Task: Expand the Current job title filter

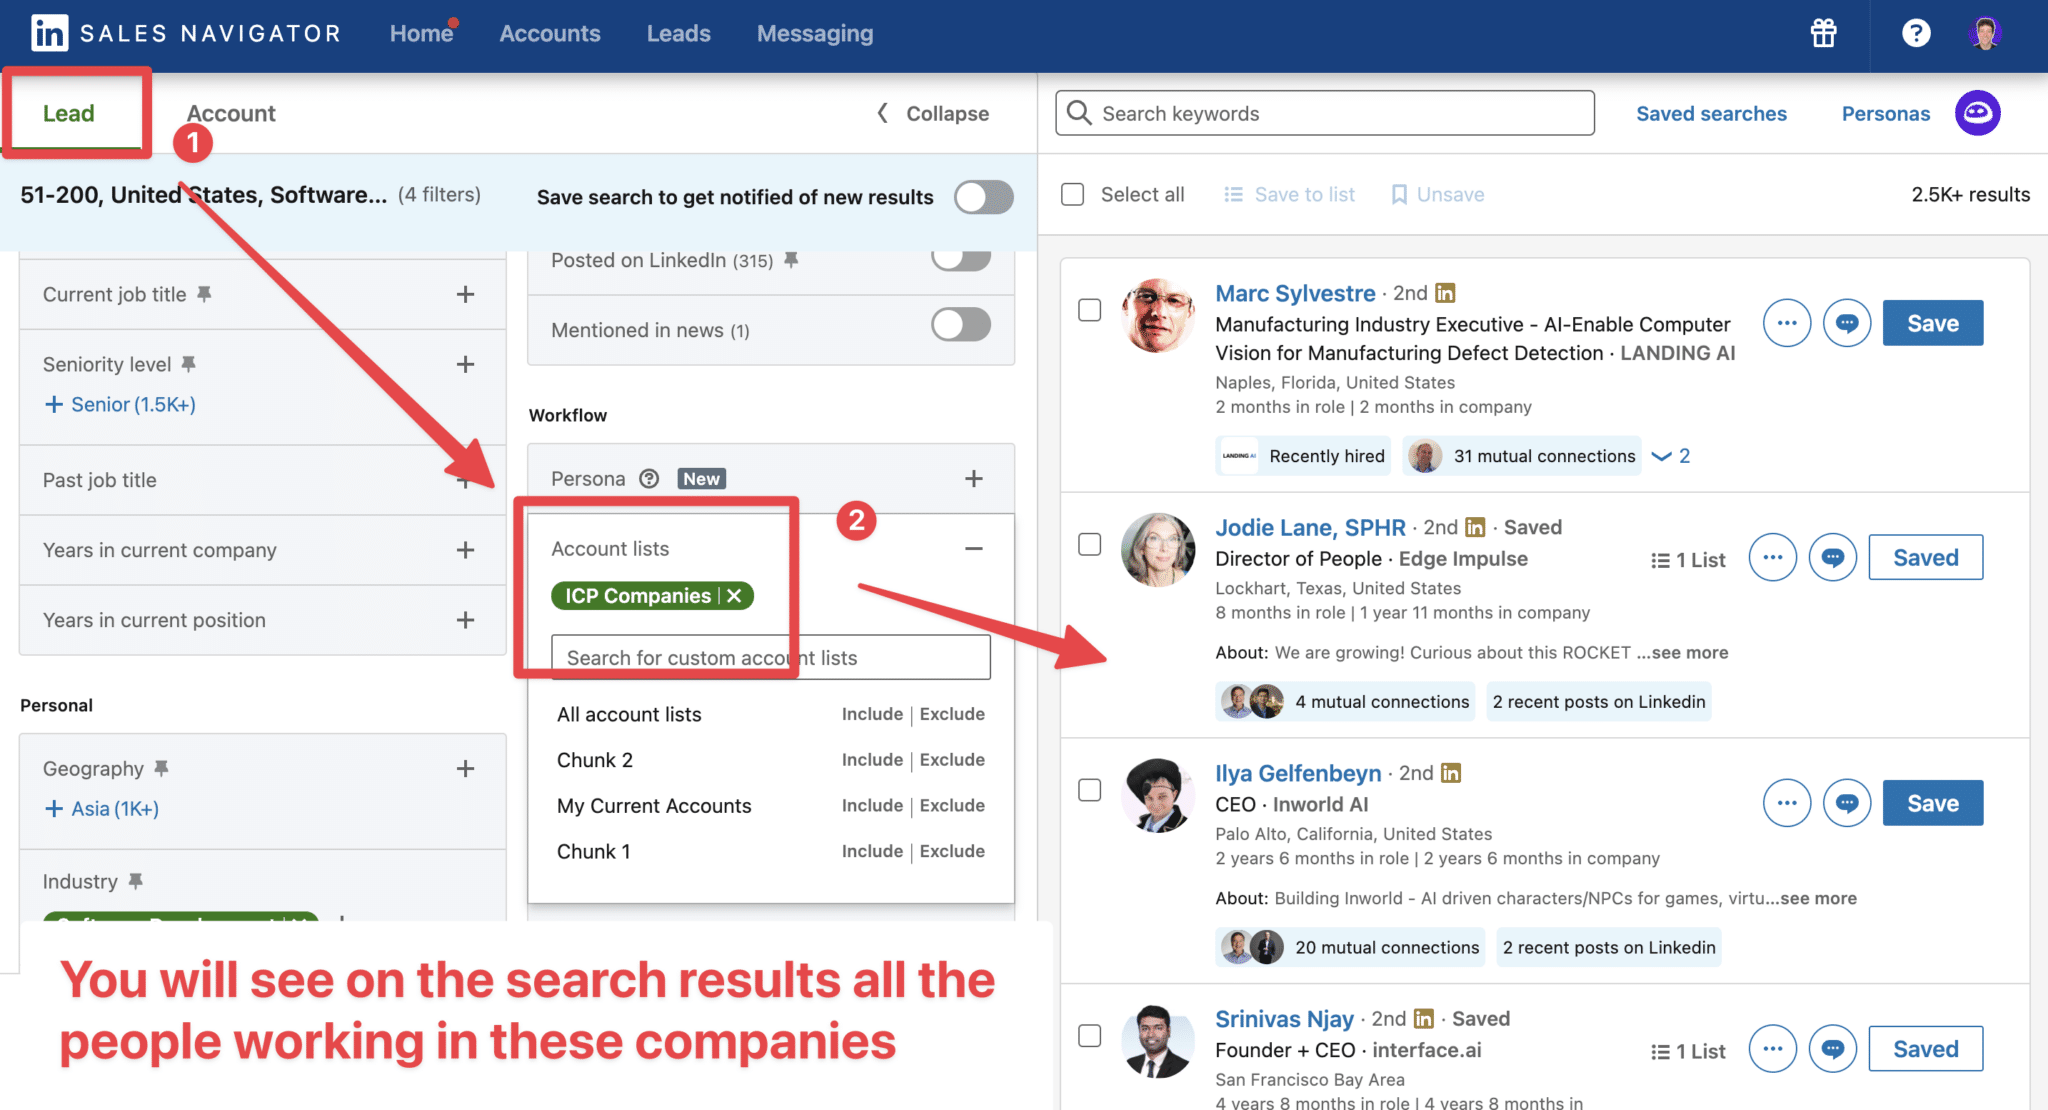Action: click(465, 294)
